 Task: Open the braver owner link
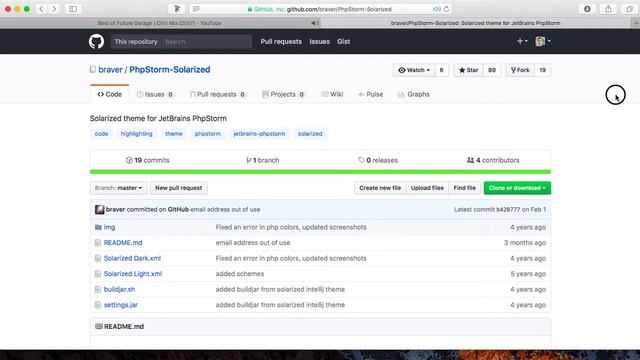point(110,70)
